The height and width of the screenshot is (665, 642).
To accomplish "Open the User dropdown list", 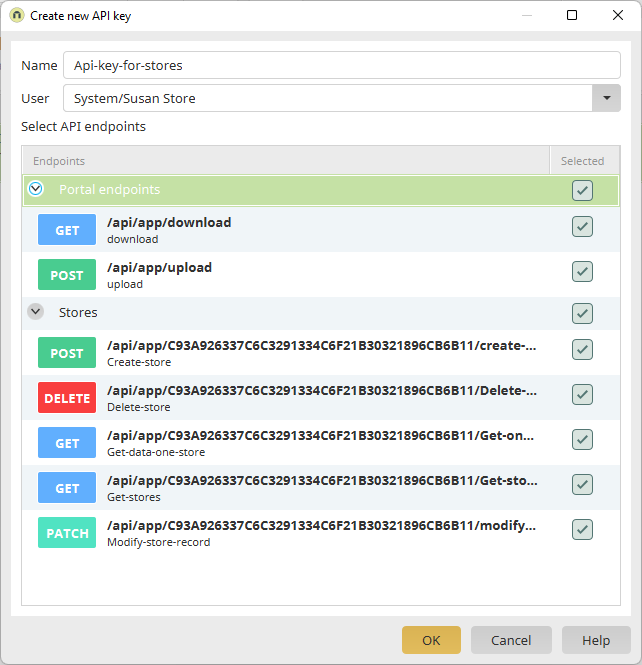I will pos(606,98).
